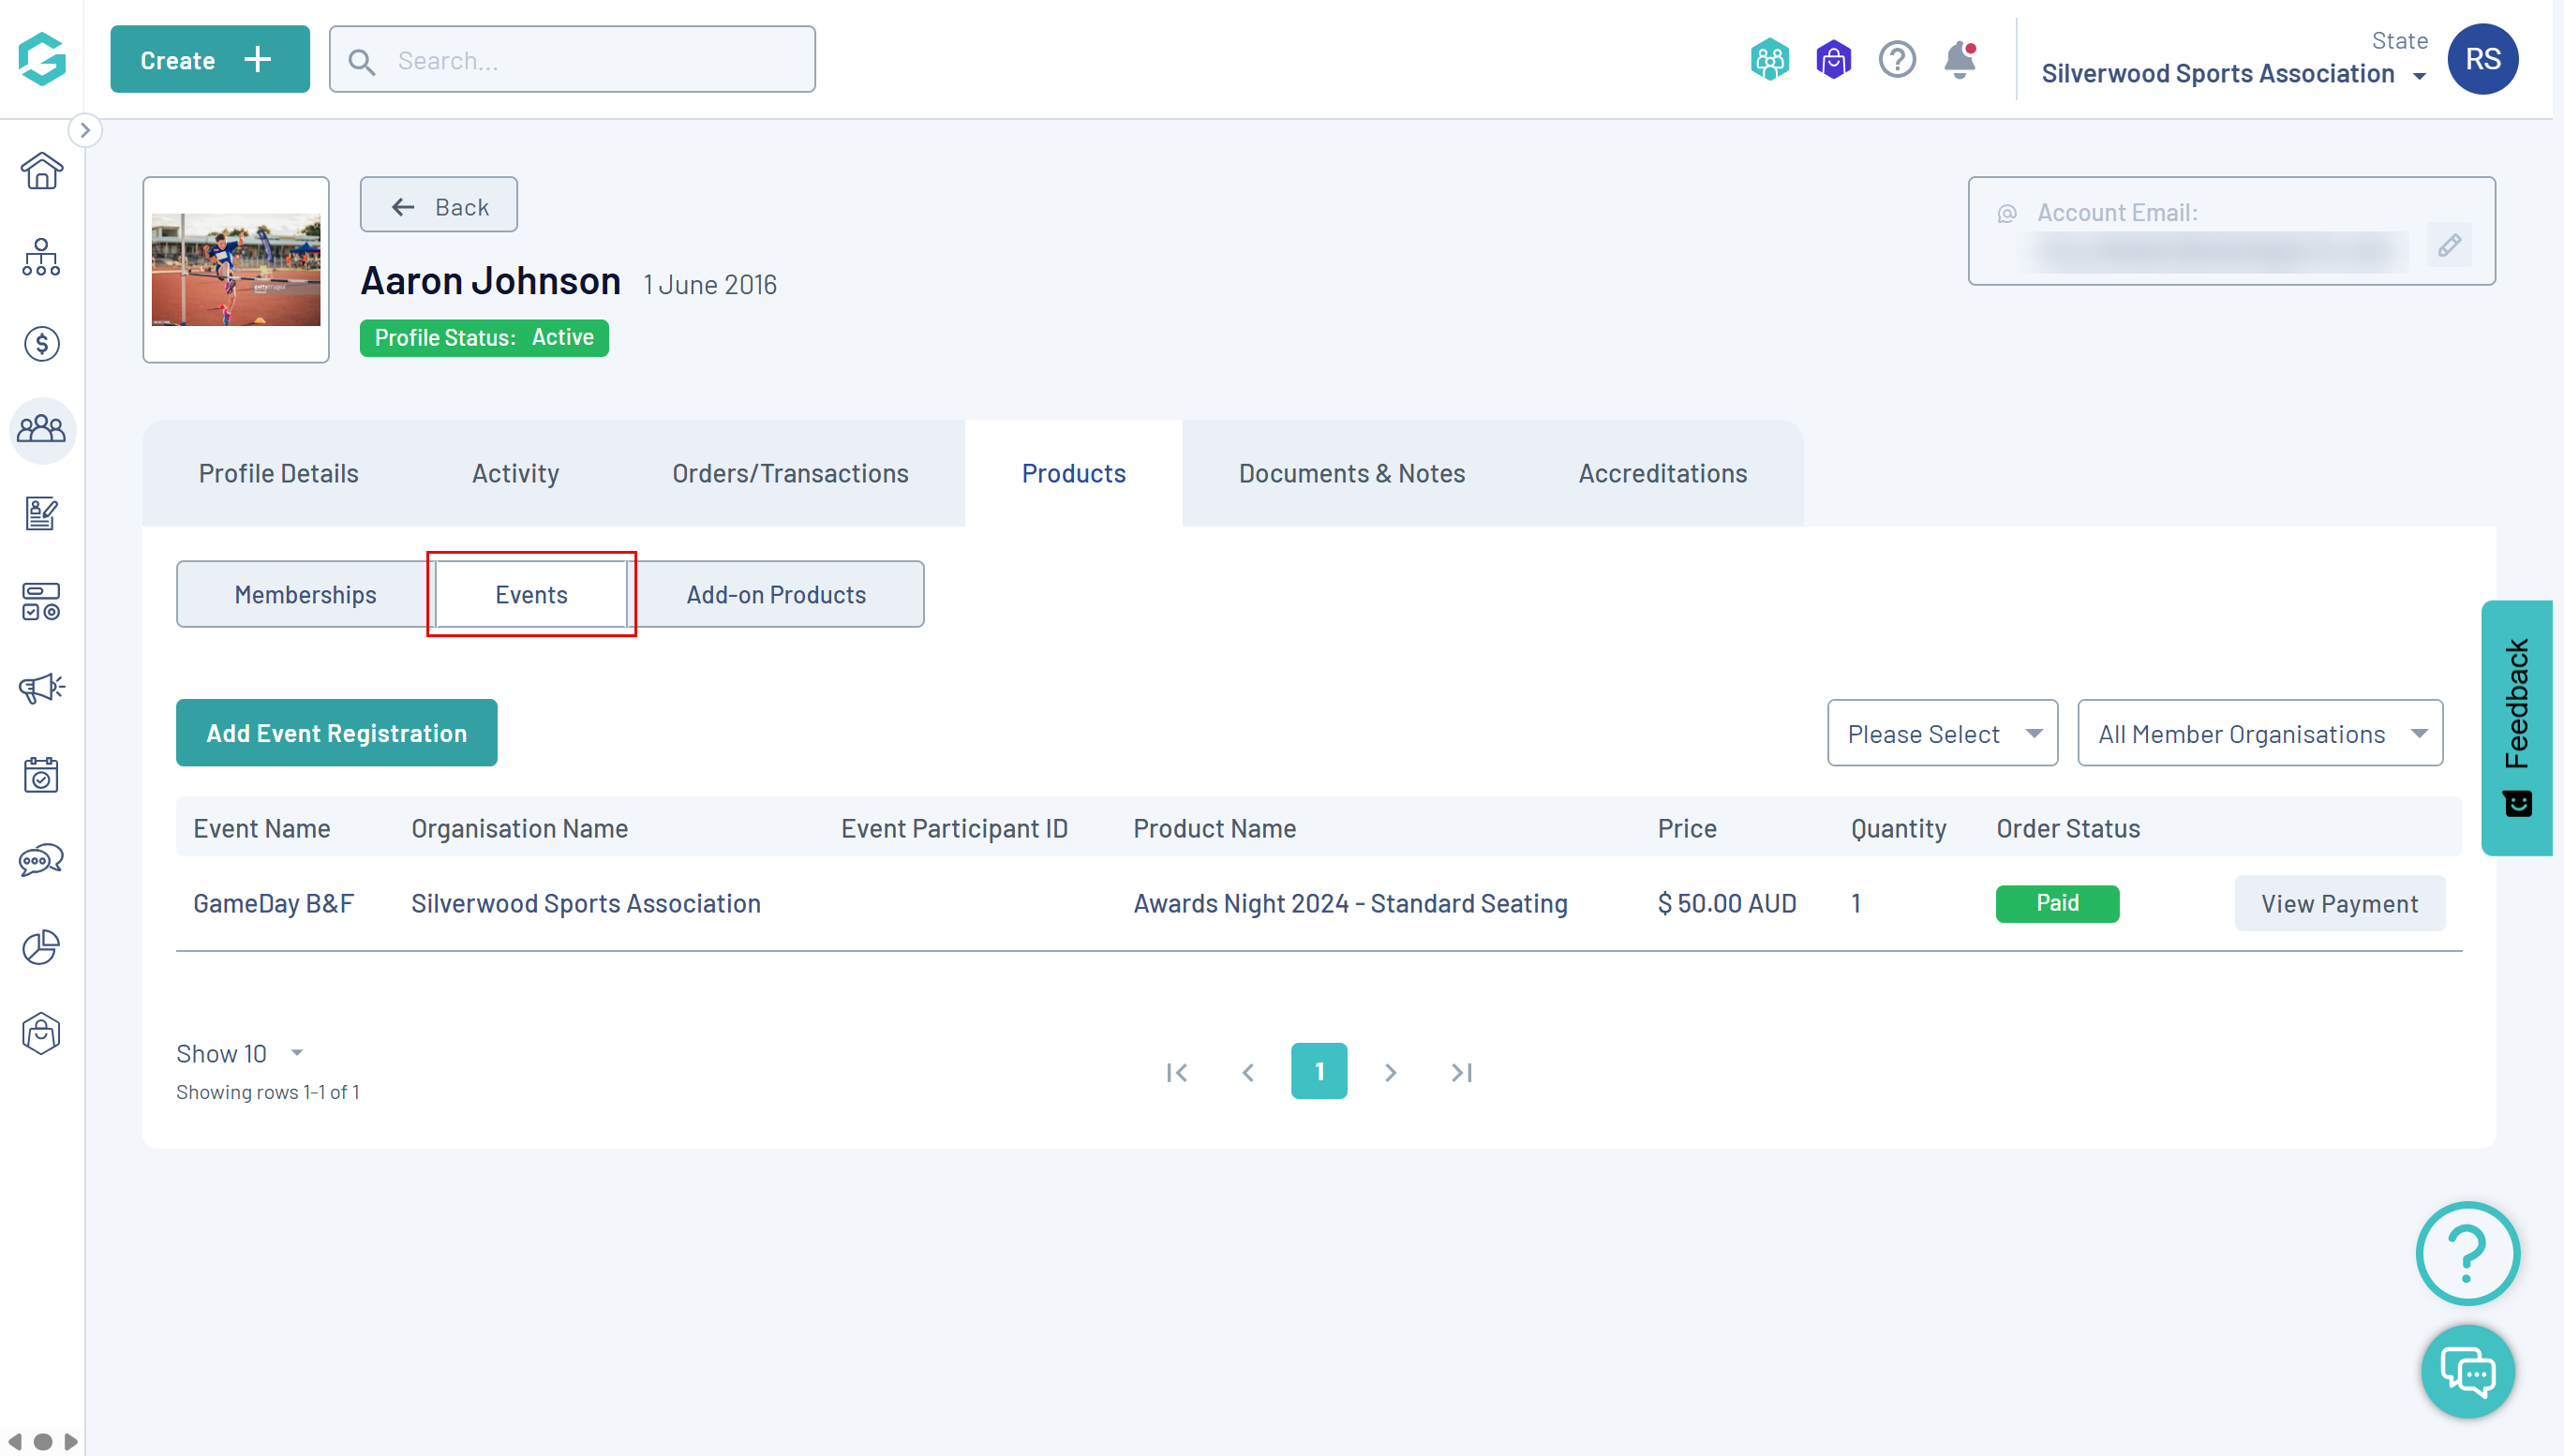Click the pie chart reports sidebar icon
The image size is (2564, 1456).
coord(41,946)
